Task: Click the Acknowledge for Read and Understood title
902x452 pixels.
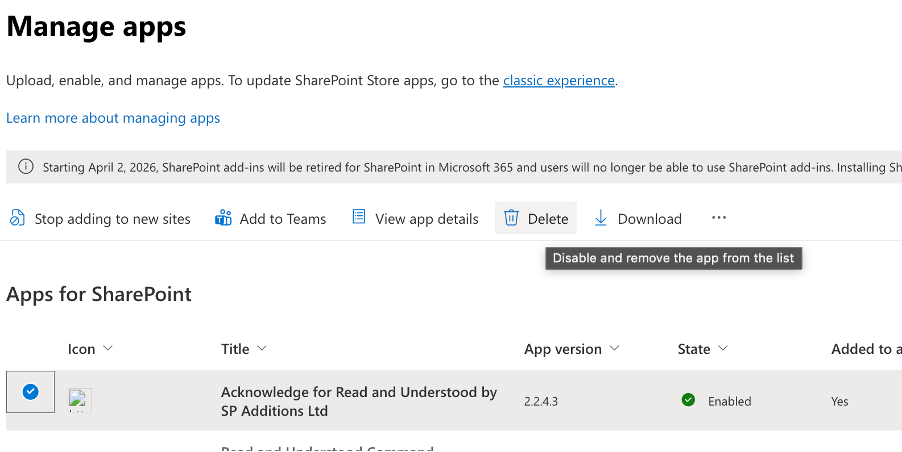Action: pyautogui.click(x=359, y=401)
